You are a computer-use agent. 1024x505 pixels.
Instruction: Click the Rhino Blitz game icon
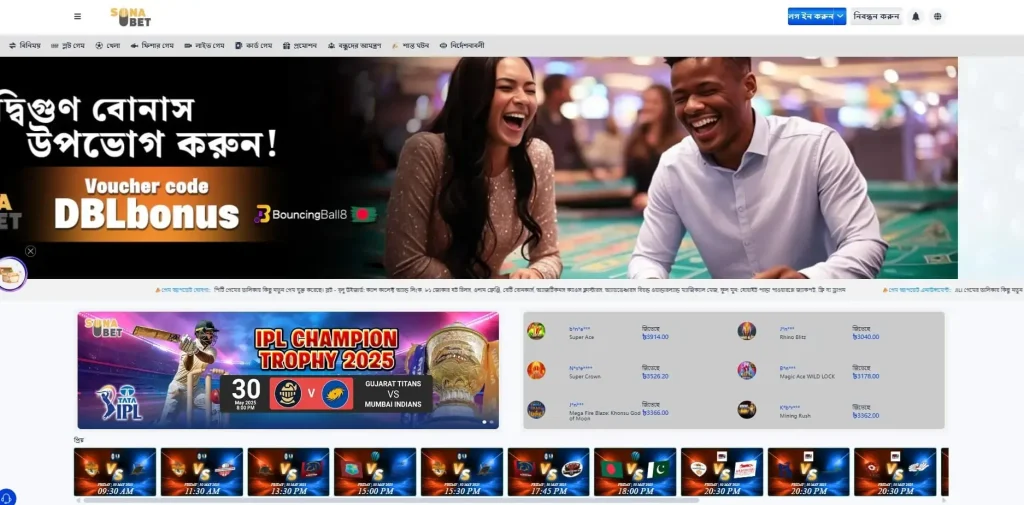[x=746, y=331]
